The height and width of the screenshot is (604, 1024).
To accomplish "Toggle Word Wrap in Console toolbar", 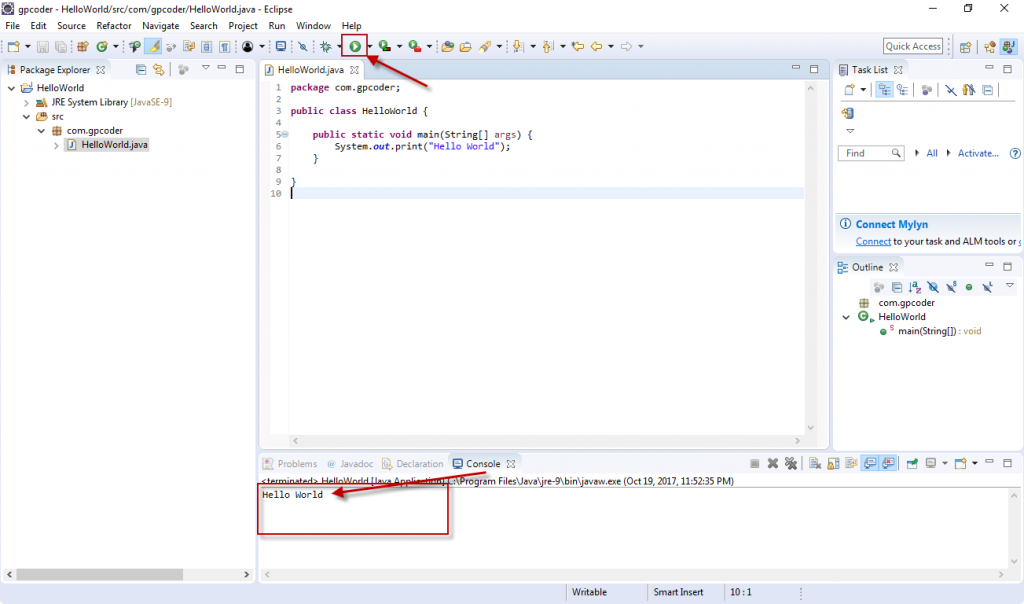I will tap(851, 464).
